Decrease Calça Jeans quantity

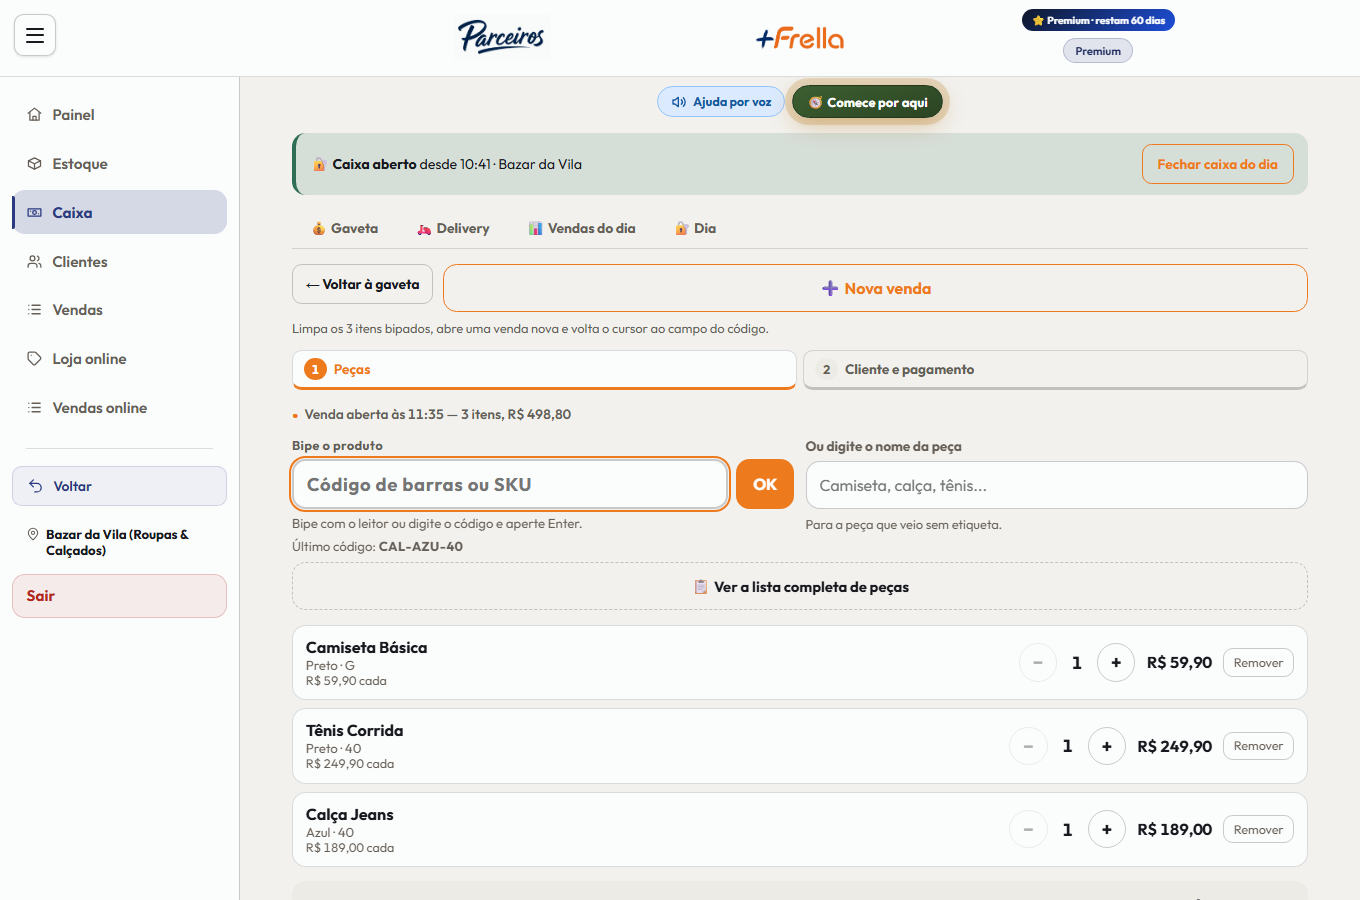(1028, 830)
